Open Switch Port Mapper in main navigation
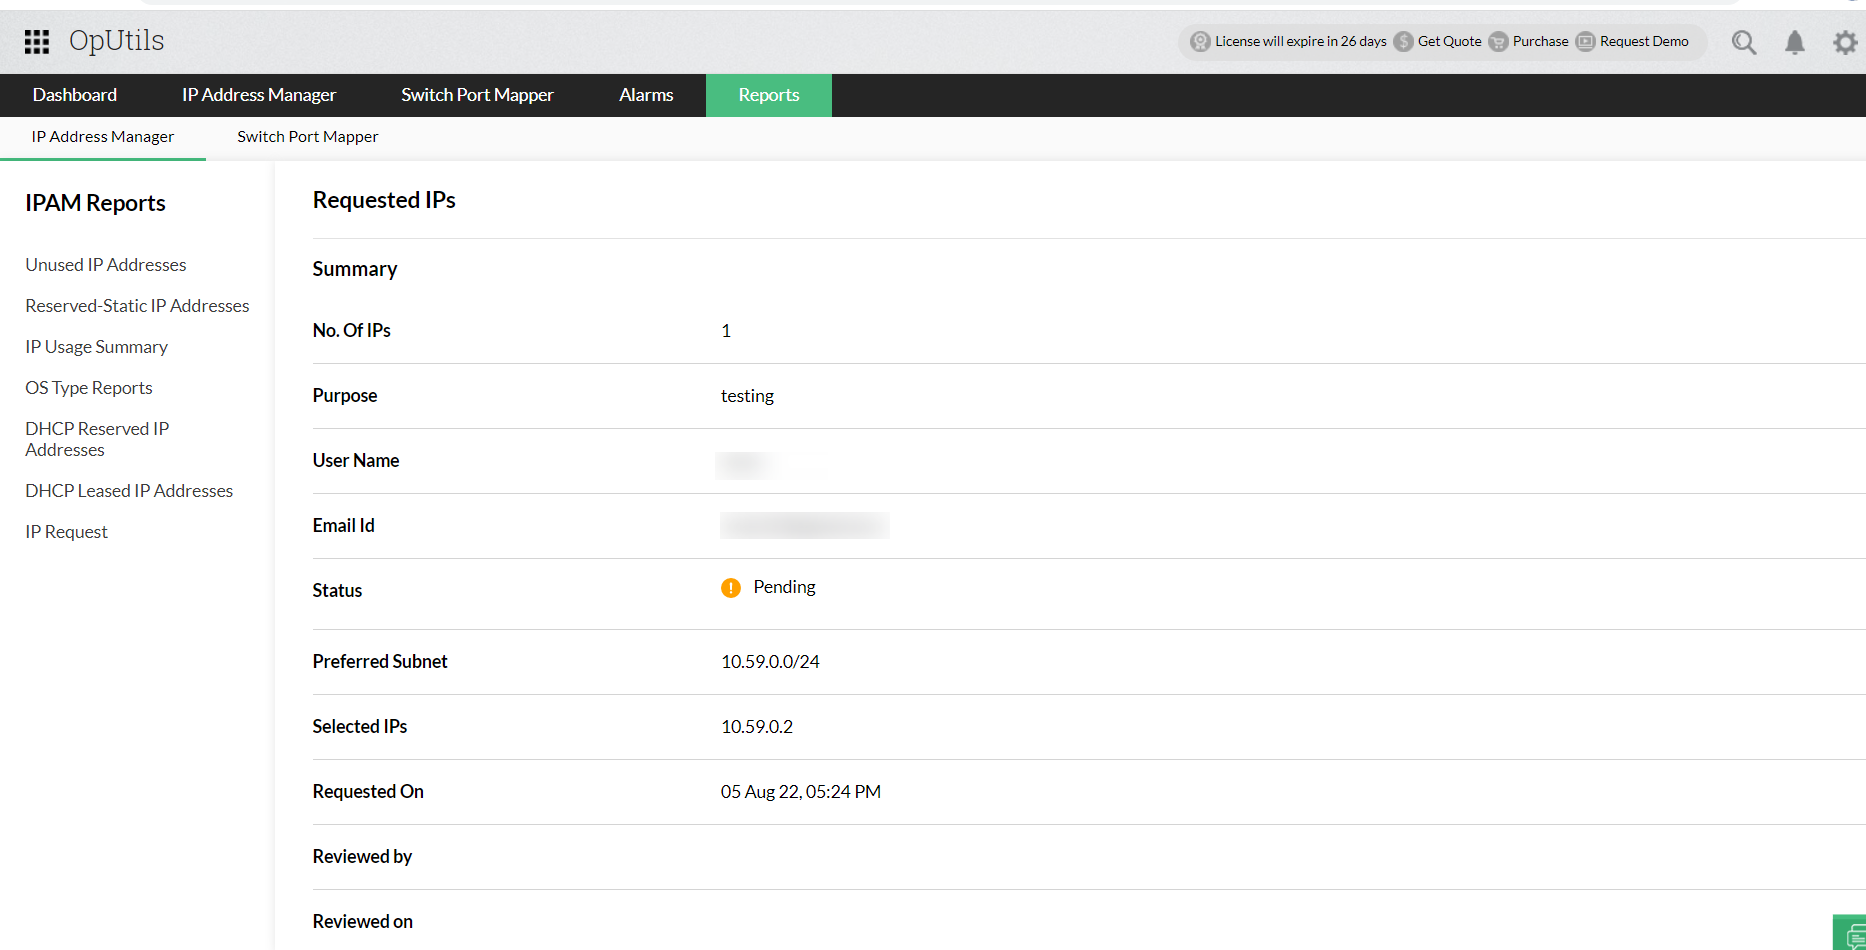Screen dimensions: 1866x950 [x=477, y=95]
